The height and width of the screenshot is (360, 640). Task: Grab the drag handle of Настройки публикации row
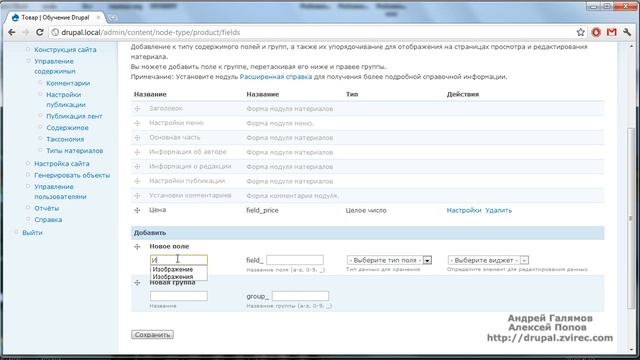coord(137,181)
